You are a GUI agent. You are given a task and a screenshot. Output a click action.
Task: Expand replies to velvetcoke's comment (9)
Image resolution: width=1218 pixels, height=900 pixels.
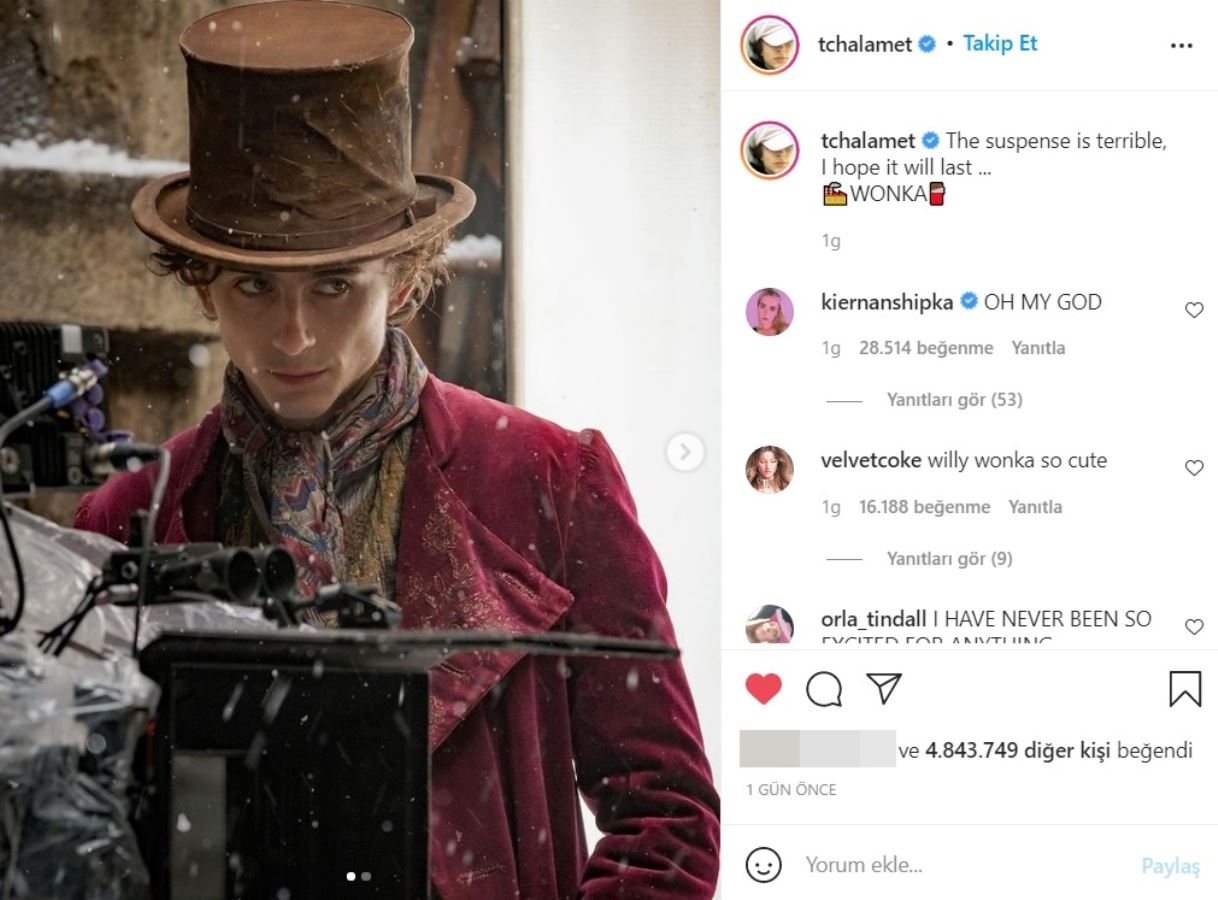949,559
